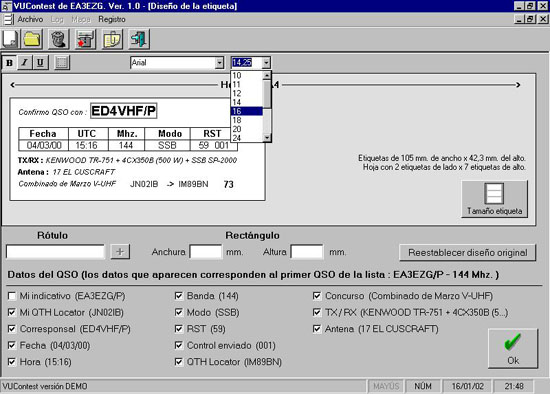
Task: Click the Anchura width input field
Action: pos(206,252)
